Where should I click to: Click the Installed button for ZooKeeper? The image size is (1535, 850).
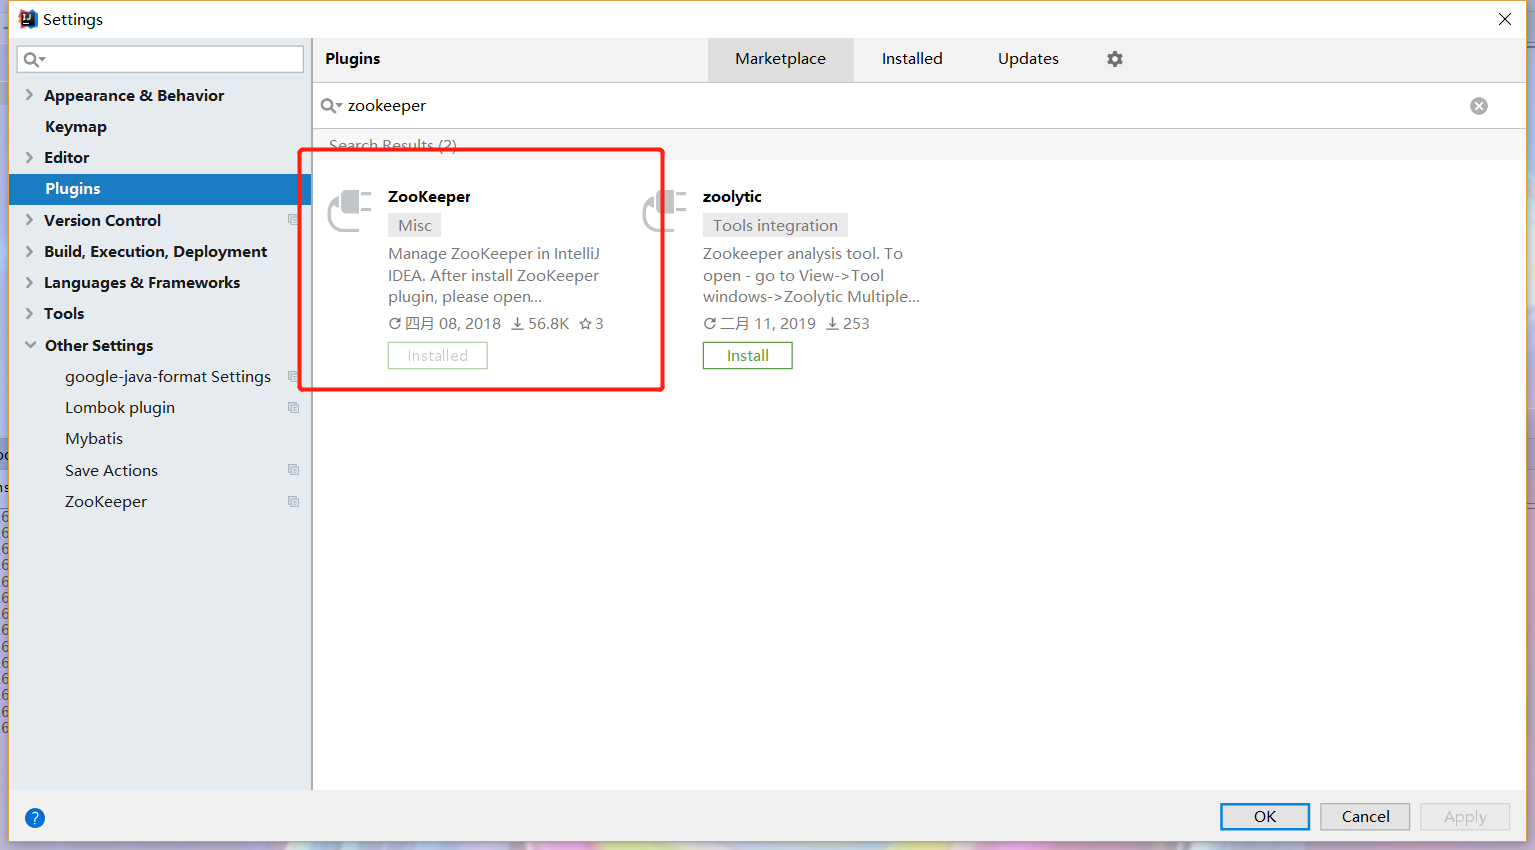(x=438, y=356)
